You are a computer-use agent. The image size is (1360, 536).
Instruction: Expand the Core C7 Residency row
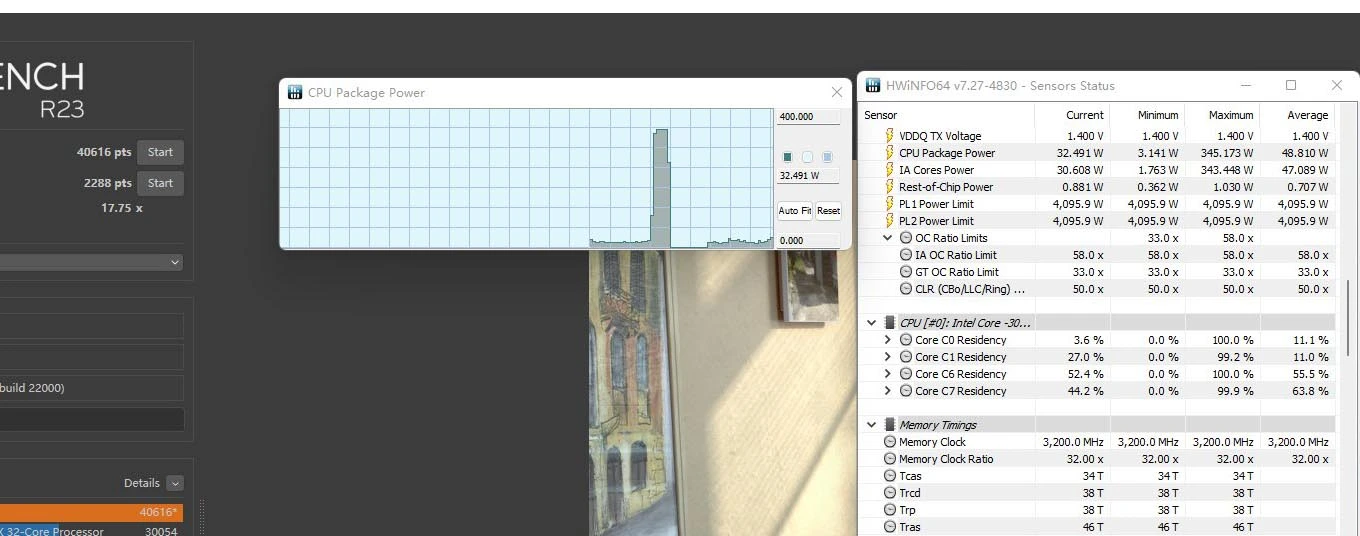[x=888, y=391]
